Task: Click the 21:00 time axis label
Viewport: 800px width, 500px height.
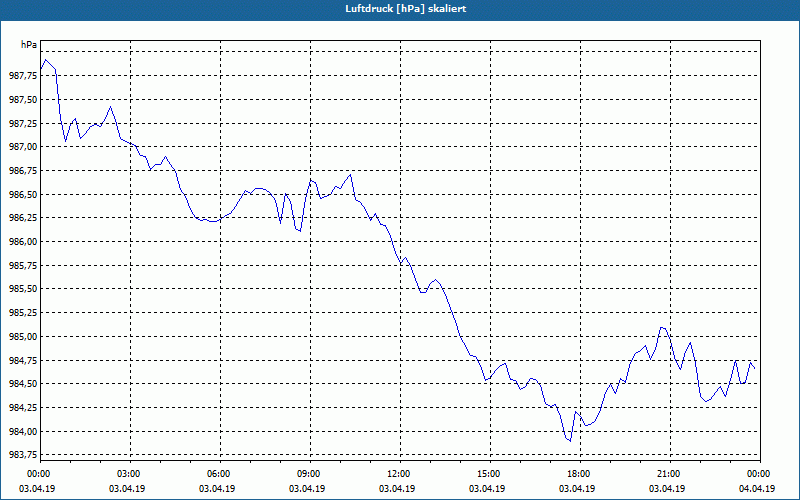Action: (x=670, y=474)
